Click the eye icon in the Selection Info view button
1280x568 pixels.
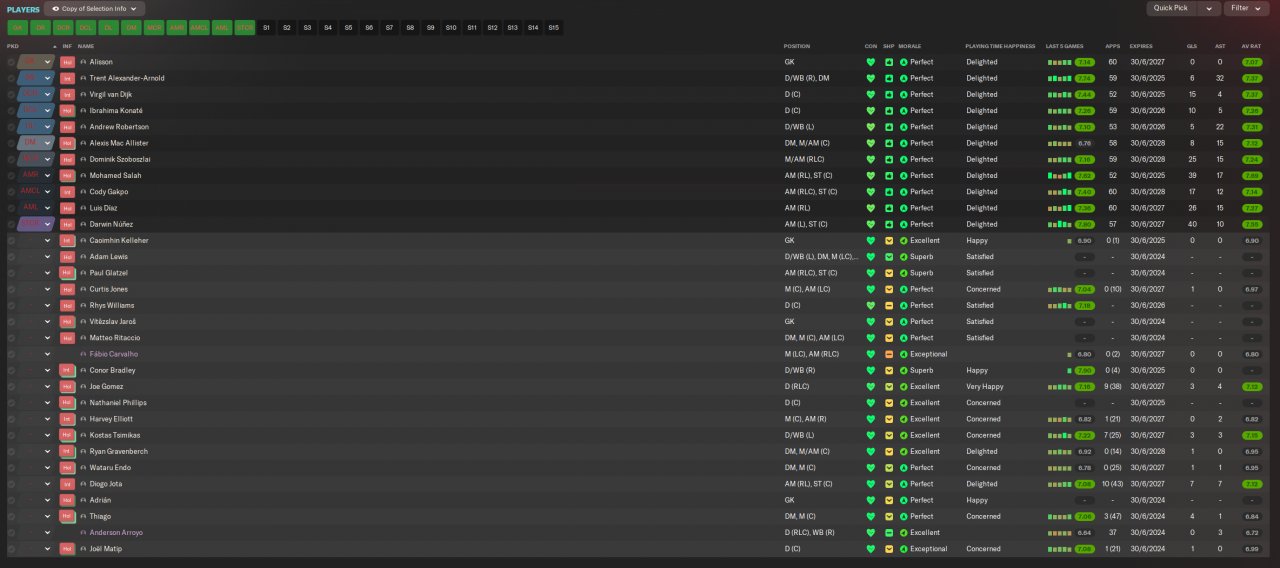[x=54, y=8]
